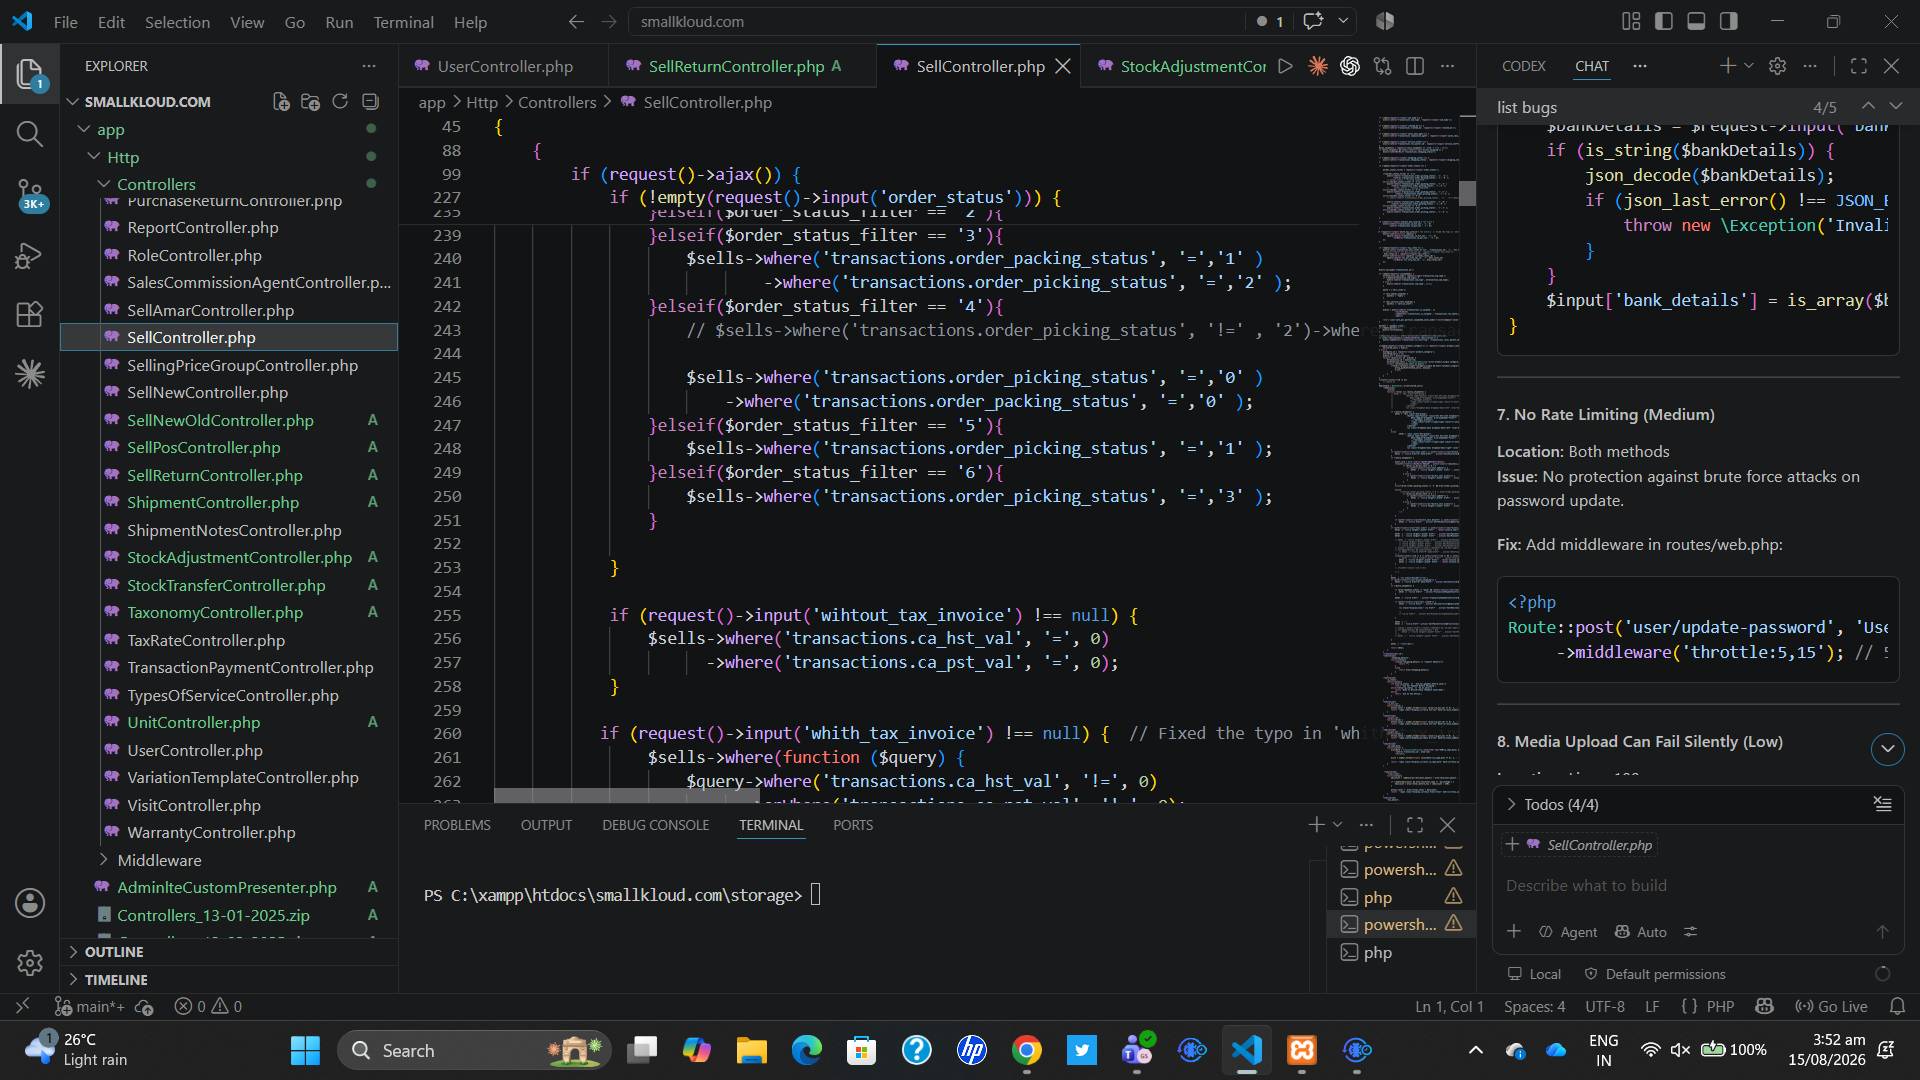The height and width of the screenshot is (1080, 1920).
Task: Click New File icon in Explorer header
Action: click(x=281, y=102)
